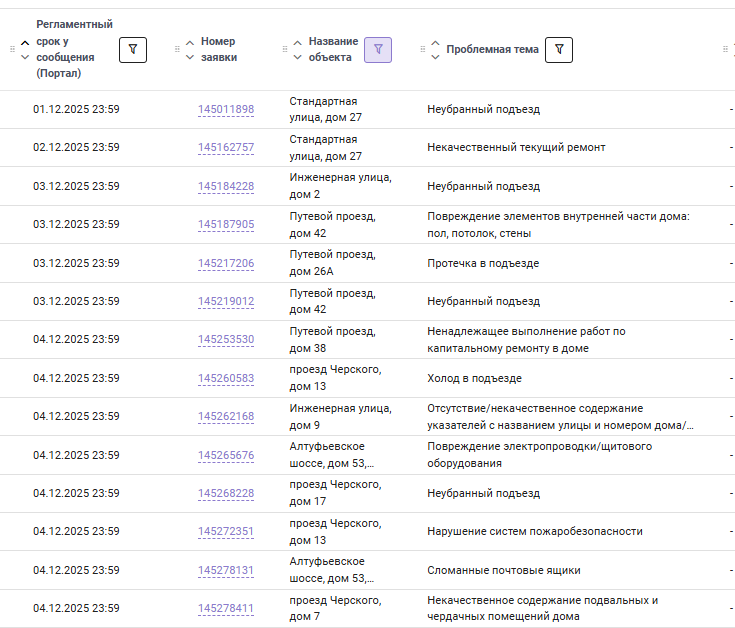Open filter for Регламентный срок column
This screenshot has height=628, width=735.
133,50
